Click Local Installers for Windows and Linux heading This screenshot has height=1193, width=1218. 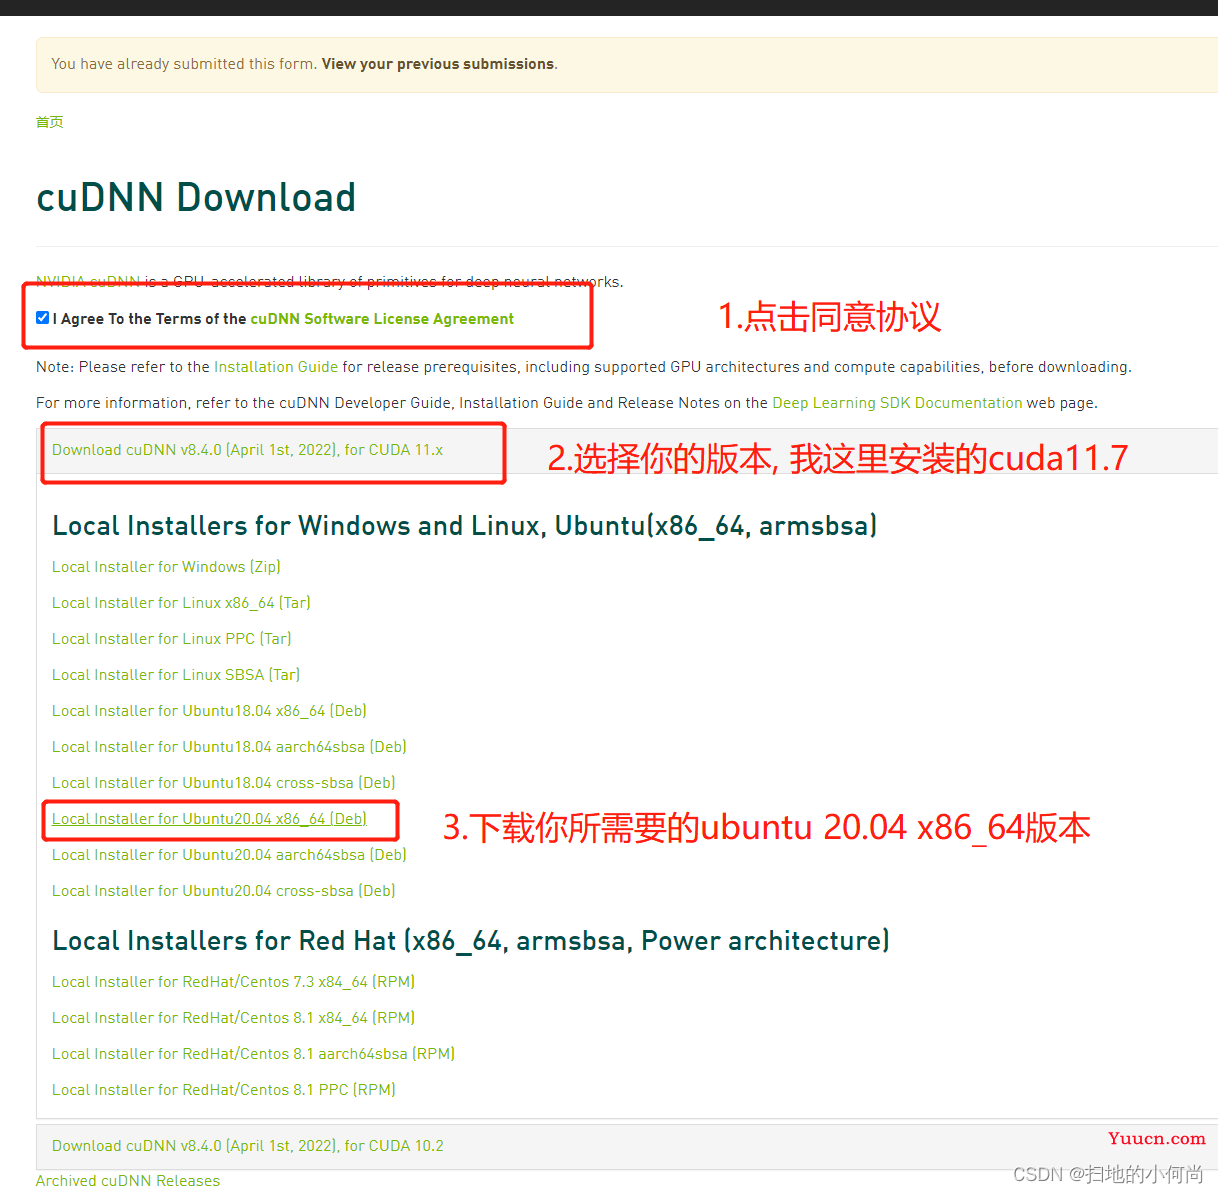pyautogui.click(x=465, y=526)
